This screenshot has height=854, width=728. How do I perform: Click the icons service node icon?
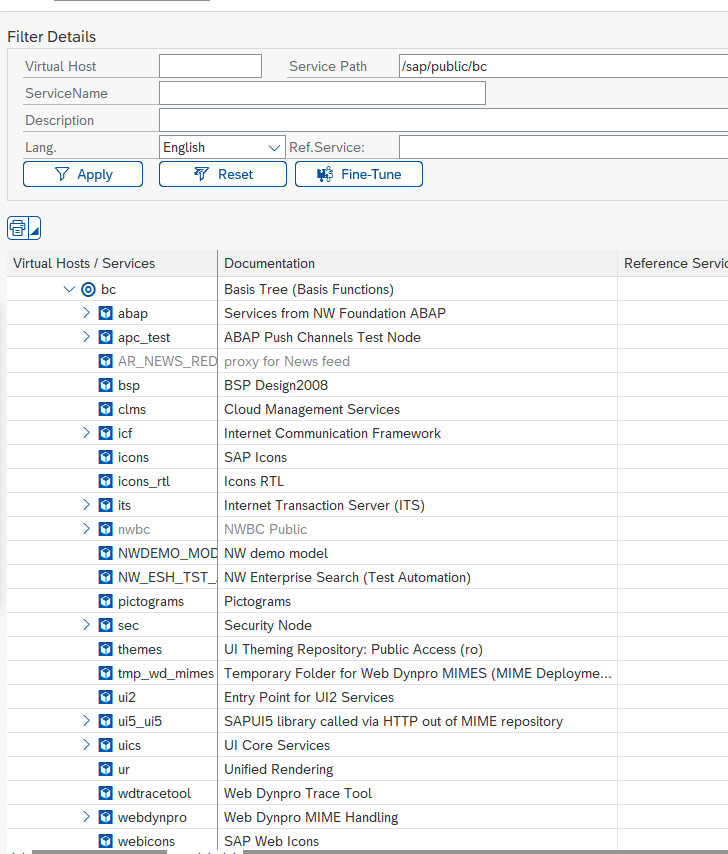(106, 457)
